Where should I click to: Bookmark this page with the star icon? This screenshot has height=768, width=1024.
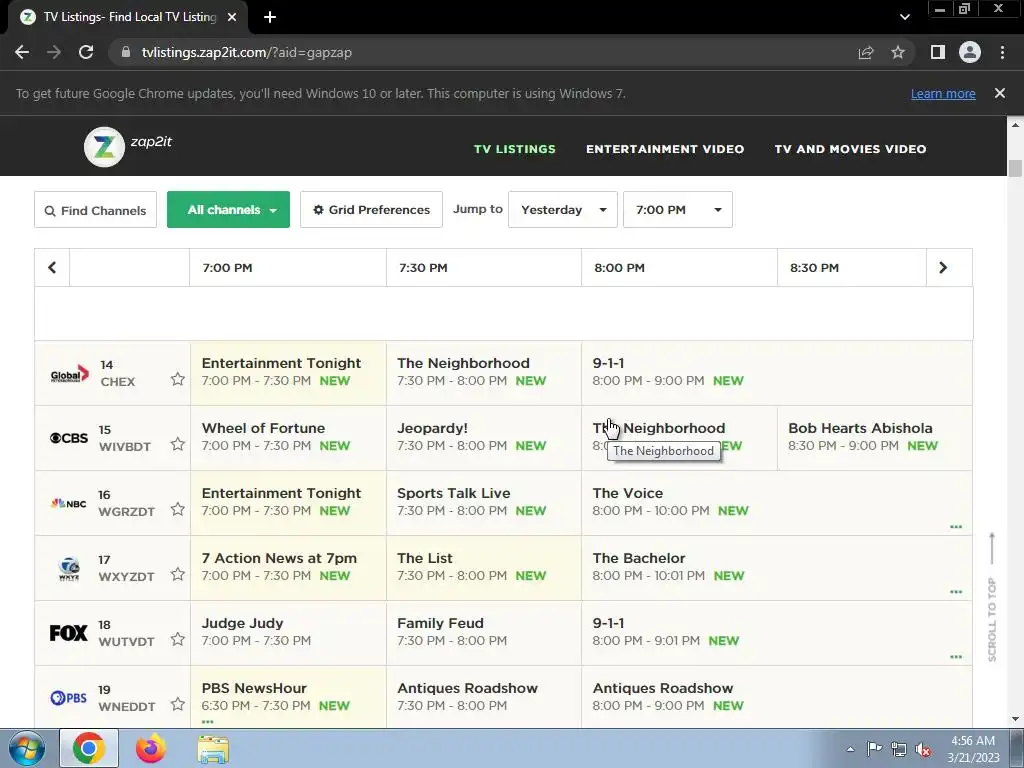(x=898, y=52)
